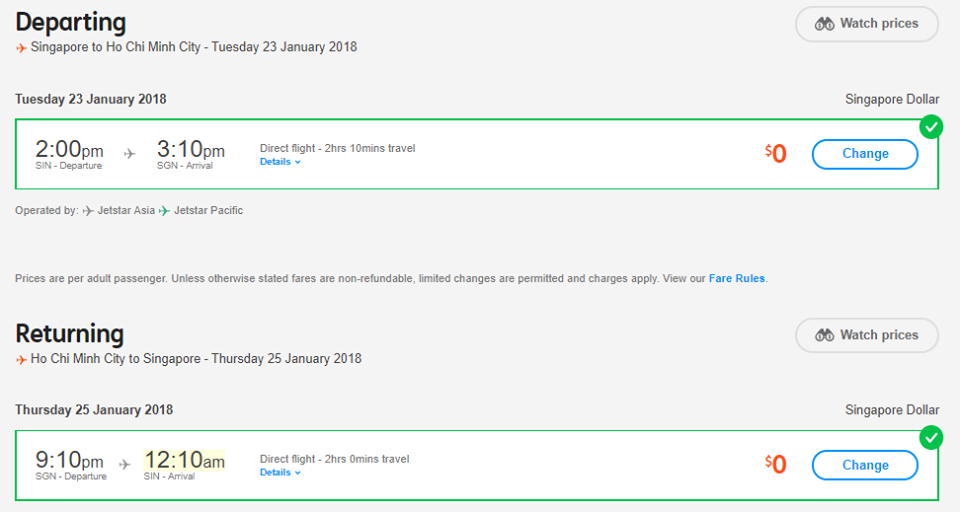Select the highlighted 12:10am arrival time

point(184,461)
